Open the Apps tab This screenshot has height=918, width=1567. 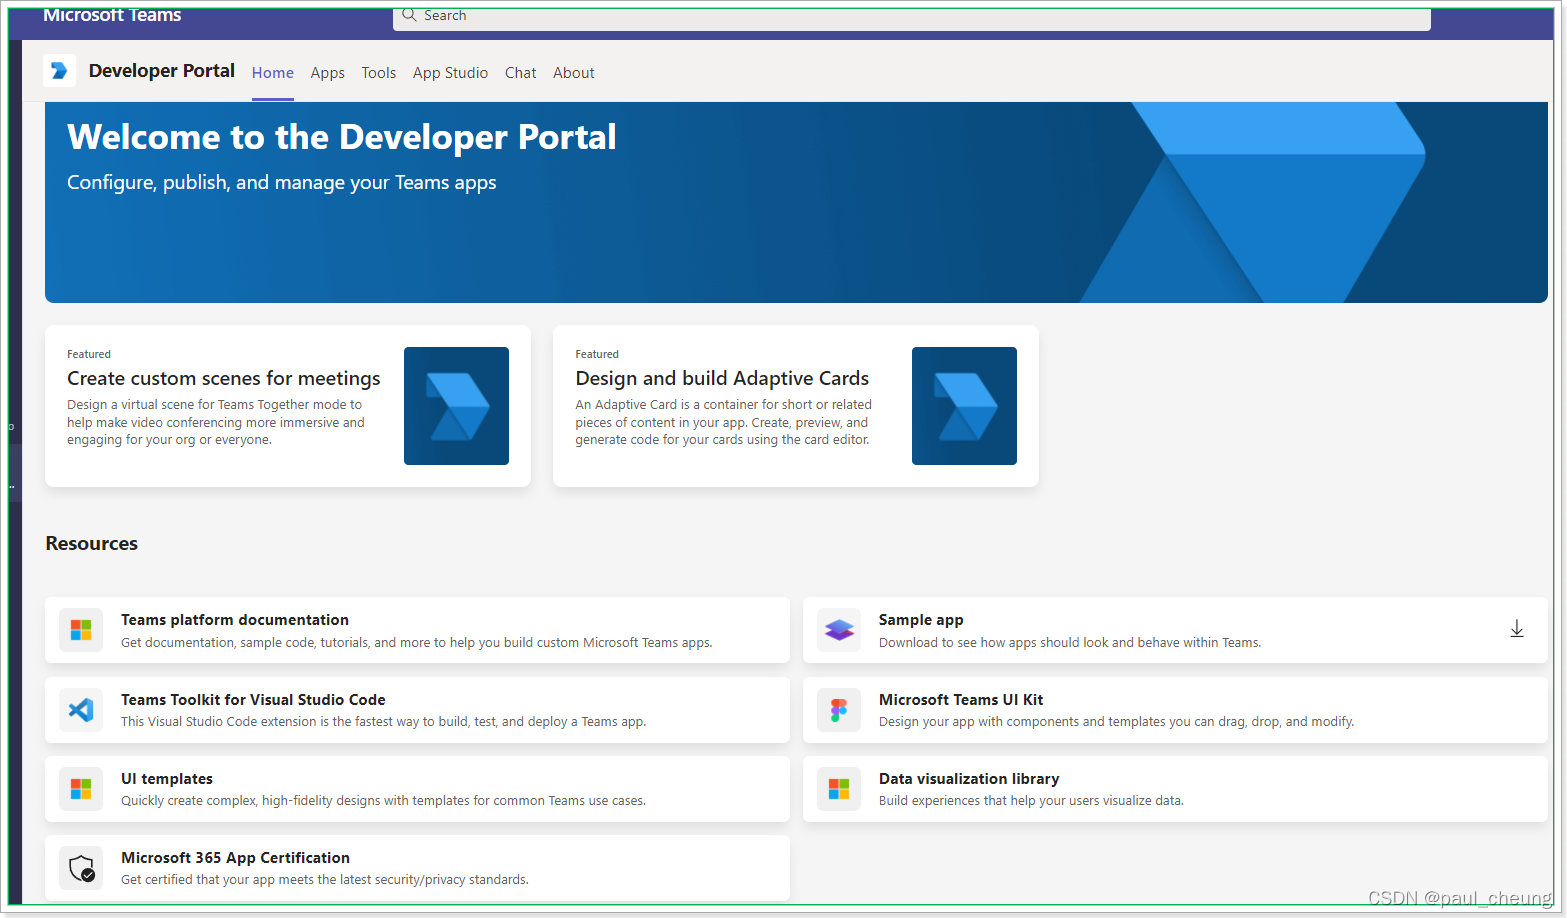(327, 73)
